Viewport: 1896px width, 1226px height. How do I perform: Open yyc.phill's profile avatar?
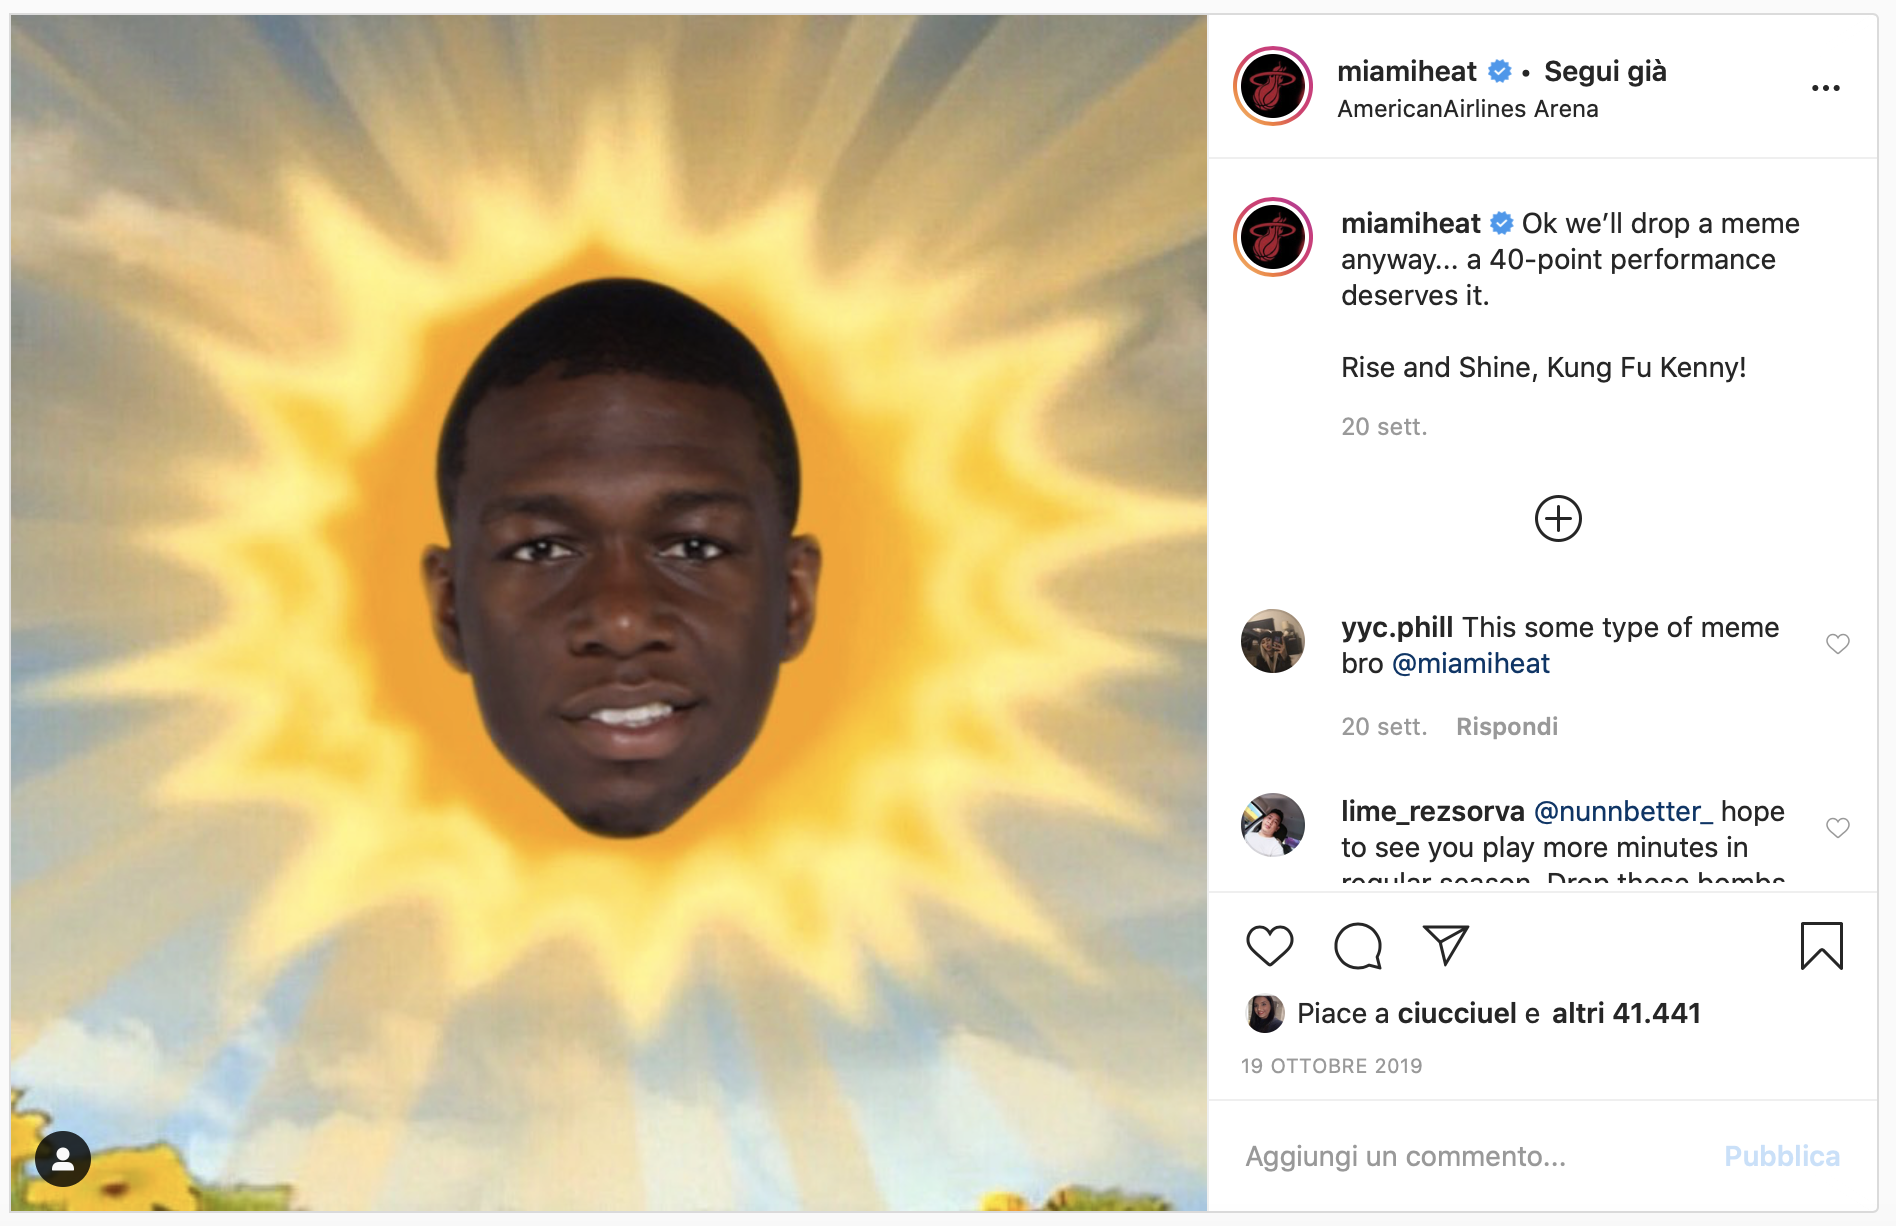click(x=1273, y=641)
